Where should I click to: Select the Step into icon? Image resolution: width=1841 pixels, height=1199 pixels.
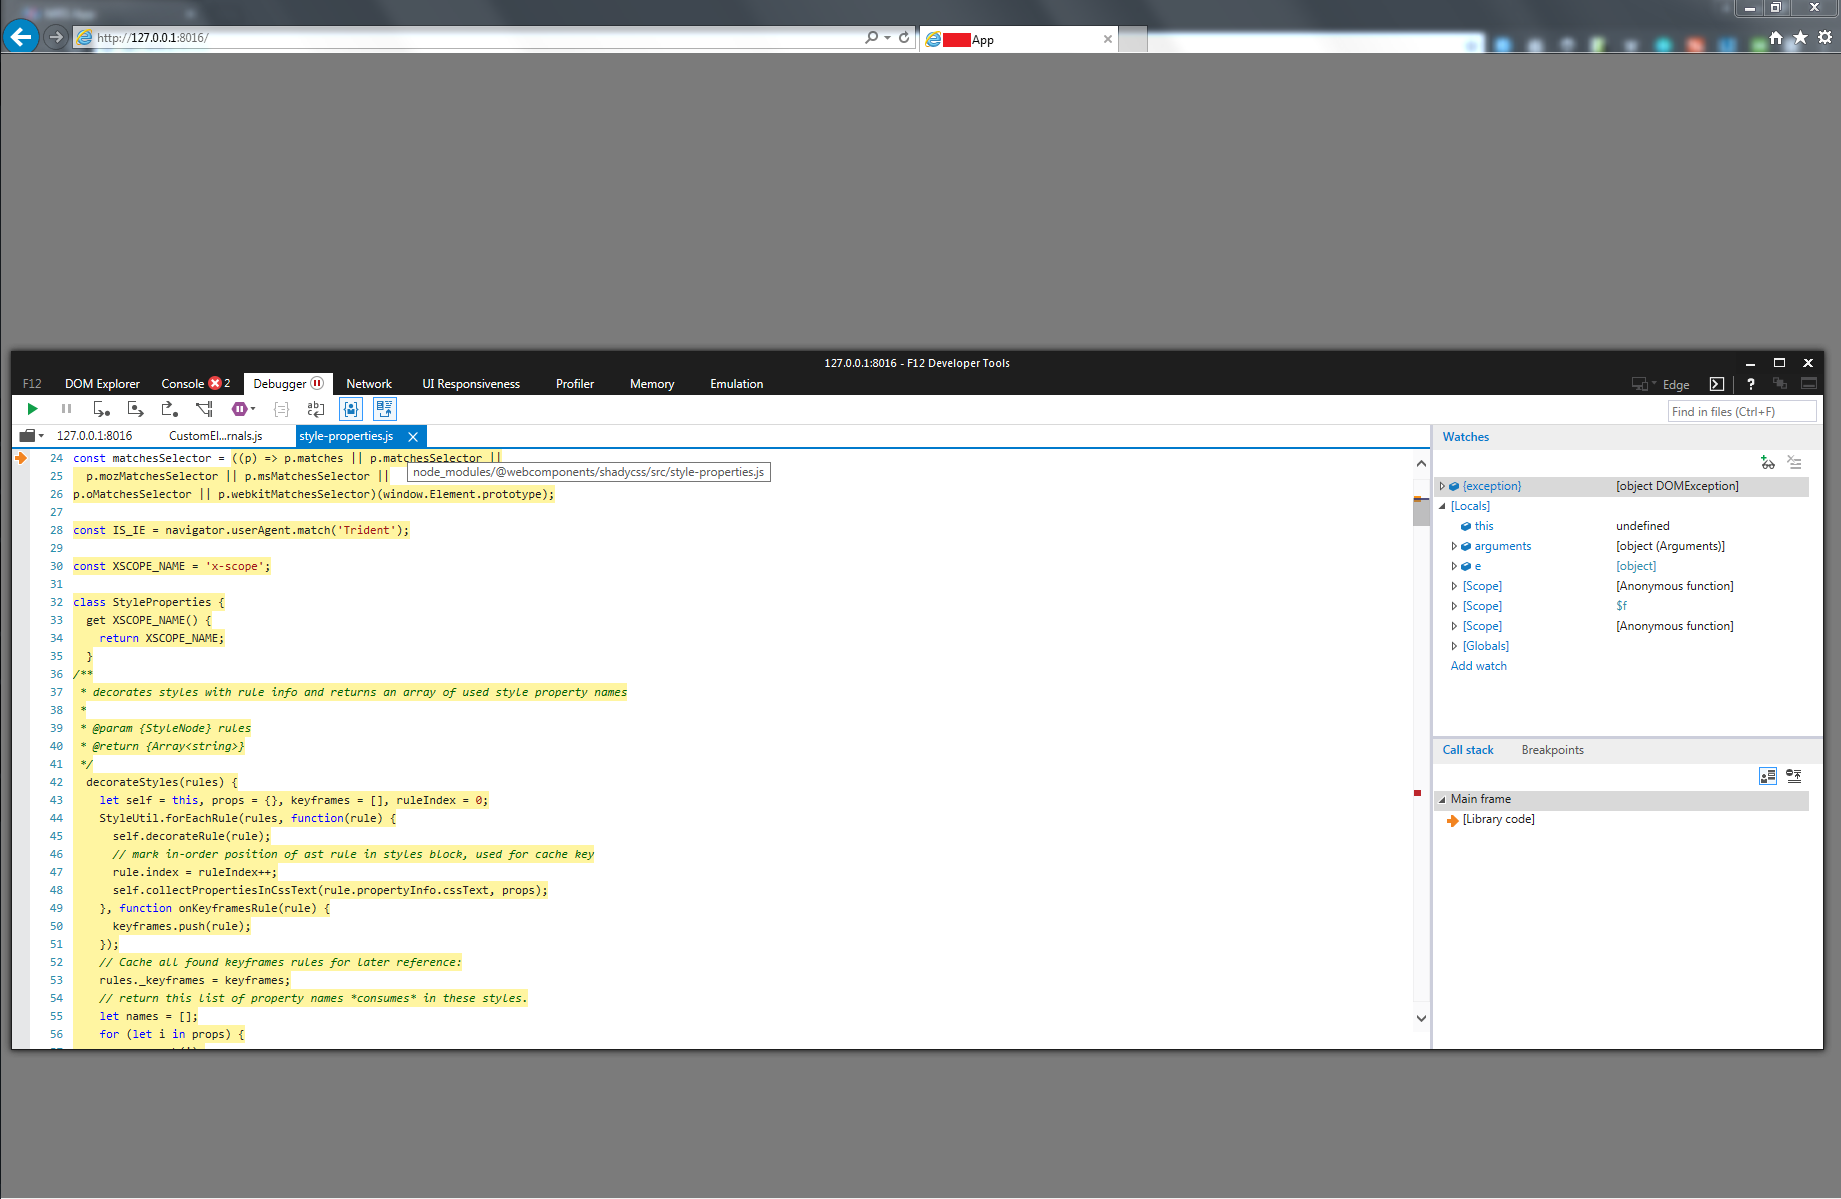pyautogui.click(x=101, y=409)
